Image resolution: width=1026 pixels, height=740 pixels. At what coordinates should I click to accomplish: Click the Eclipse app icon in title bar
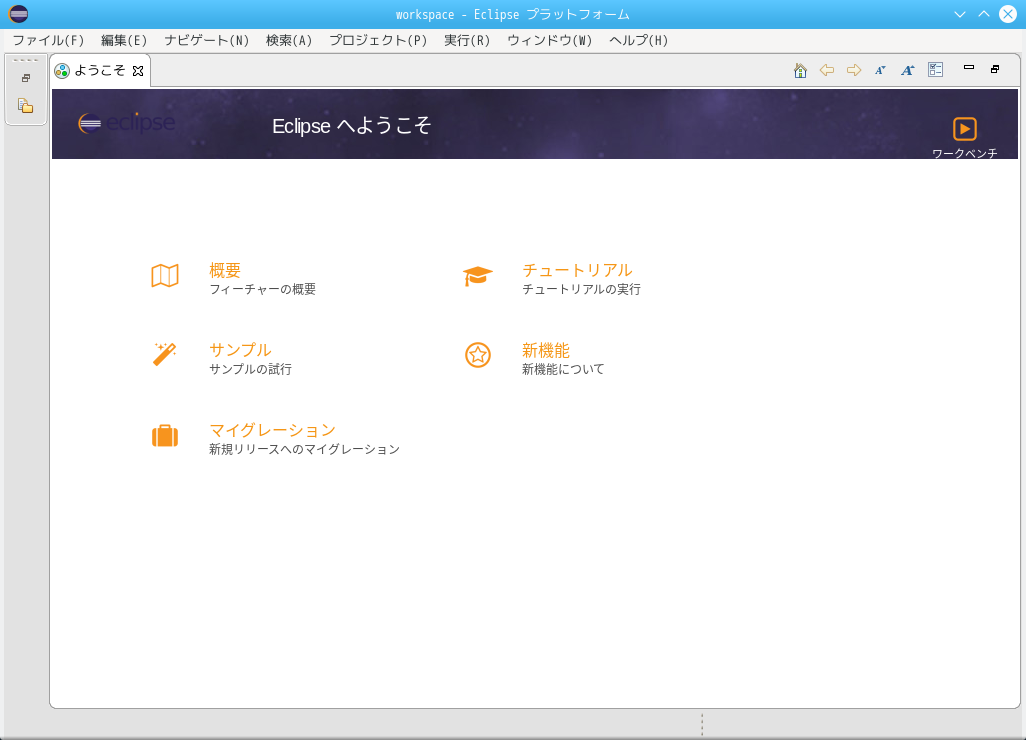tap(18, 14)
